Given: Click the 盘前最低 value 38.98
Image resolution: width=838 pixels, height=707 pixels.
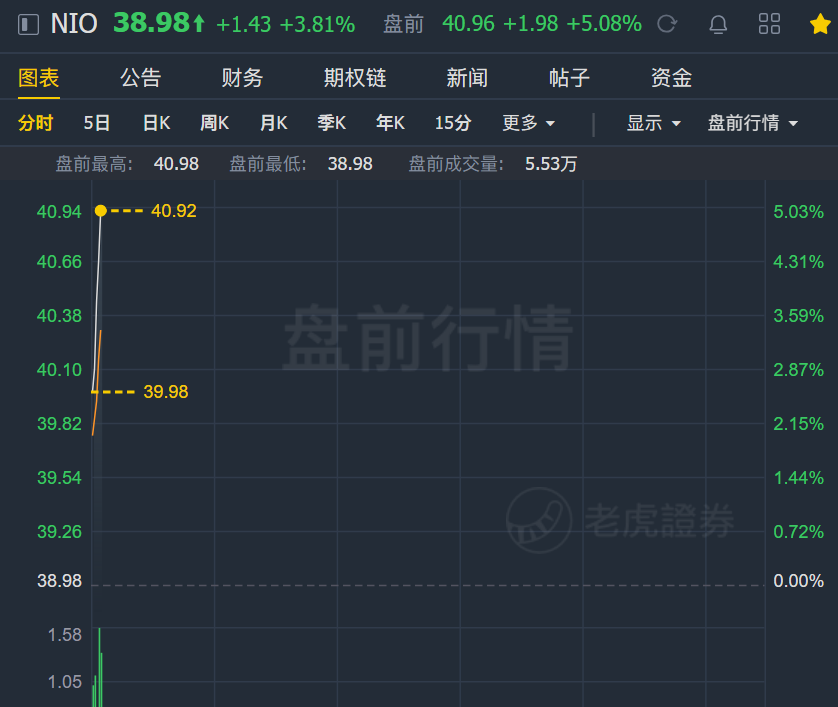Looking at the screenshot, I should point(350,164).
